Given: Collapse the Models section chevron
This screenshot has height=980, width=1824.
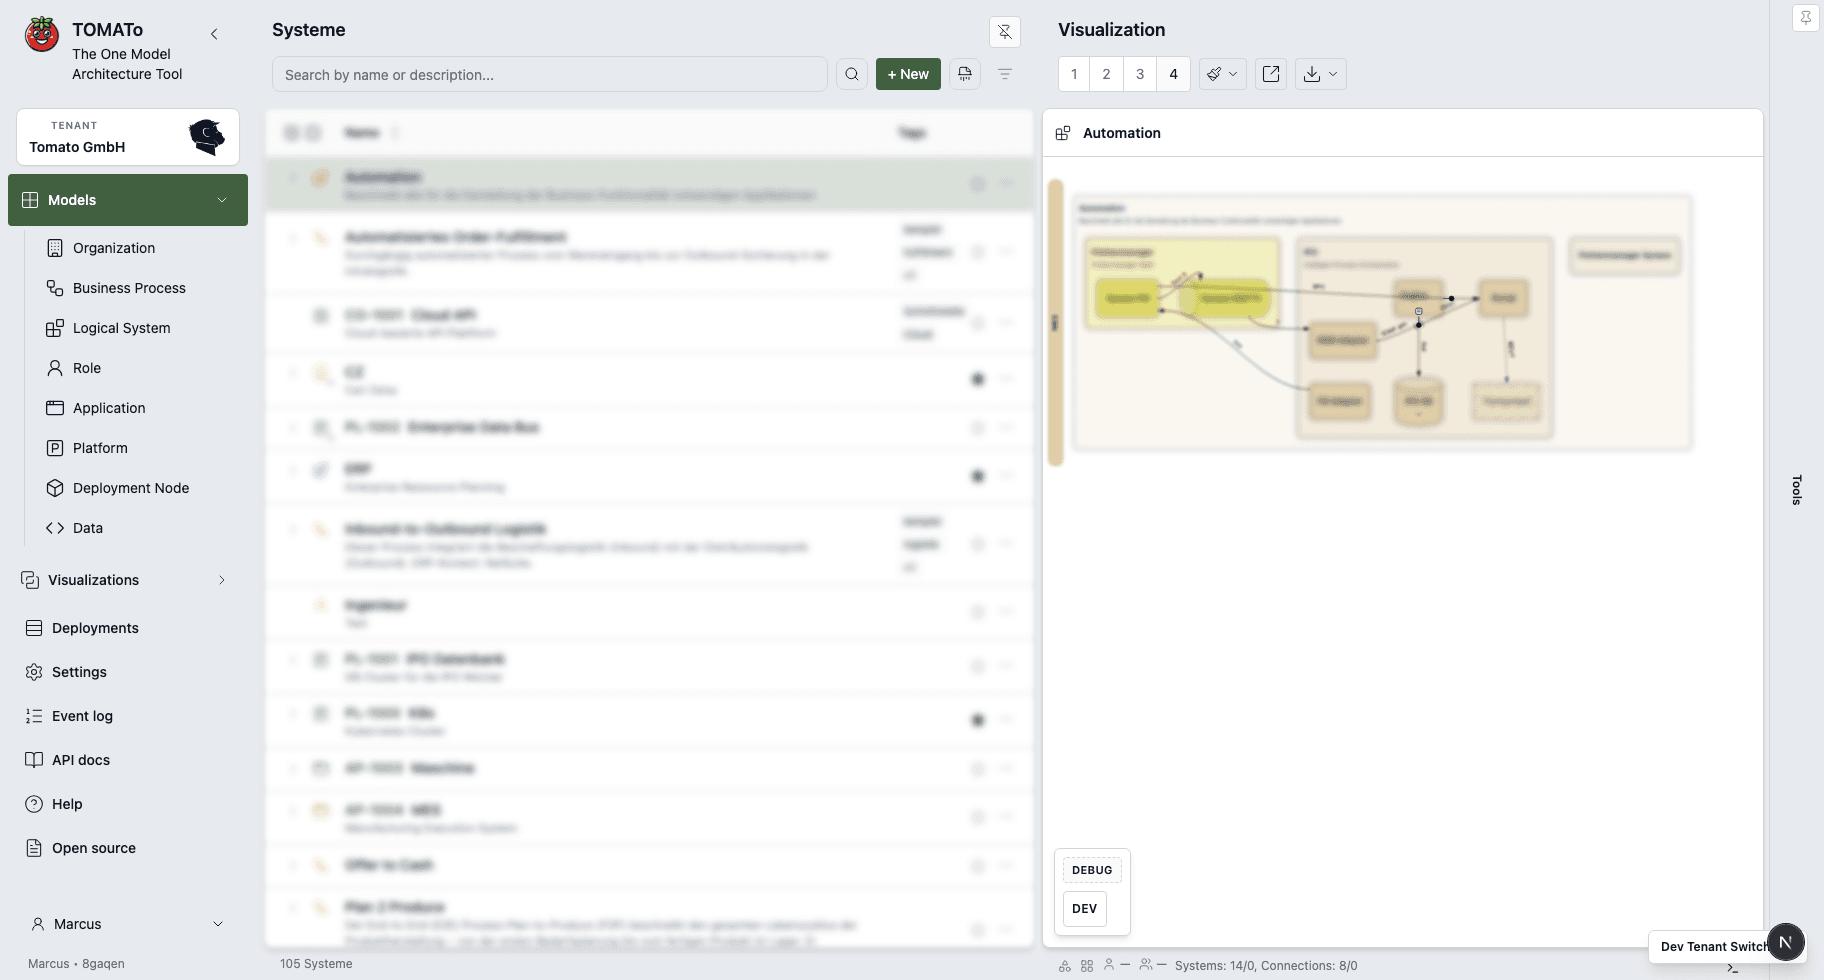Looking at the screenshot, I should (x=222, y=200).
